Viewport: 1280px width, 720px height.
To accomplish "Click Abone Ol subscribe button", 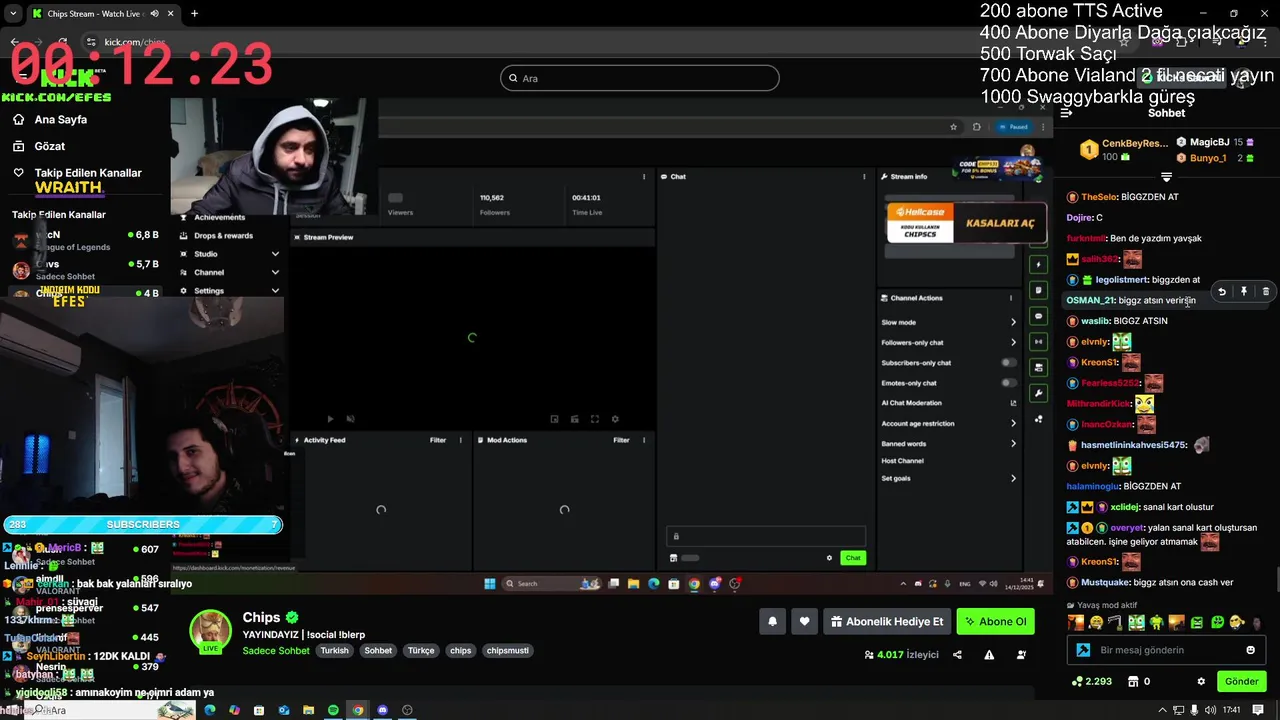I will click(x=995, y=621).
